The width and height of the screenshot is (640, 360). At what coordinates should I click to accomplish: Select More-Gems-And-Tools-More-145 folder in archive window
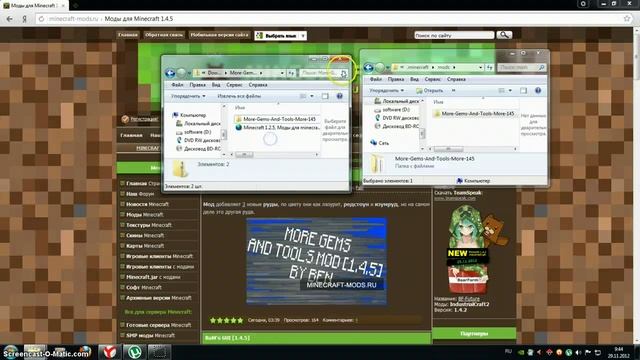(276, 119)
